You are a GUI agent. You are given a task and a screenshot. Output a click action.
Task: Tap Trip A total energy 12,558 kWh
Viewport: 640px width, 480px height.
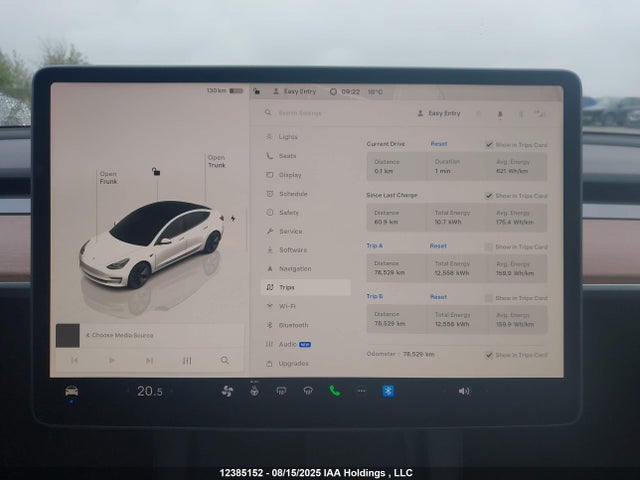click(x=452, y=273)
